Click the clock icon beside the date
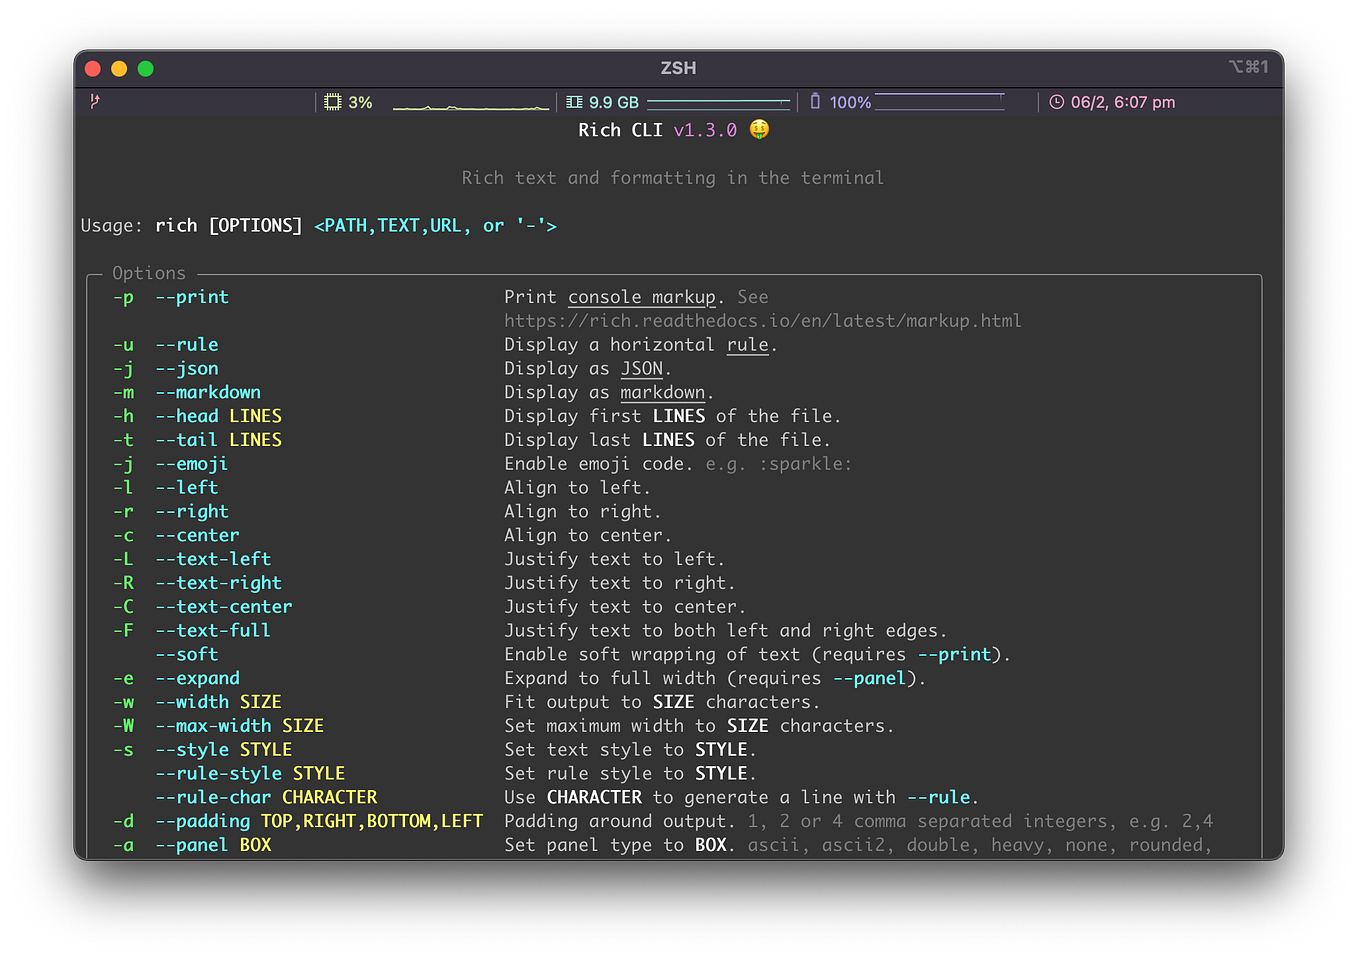Viewport: 1358px width, 958px height. (1057, 101)
